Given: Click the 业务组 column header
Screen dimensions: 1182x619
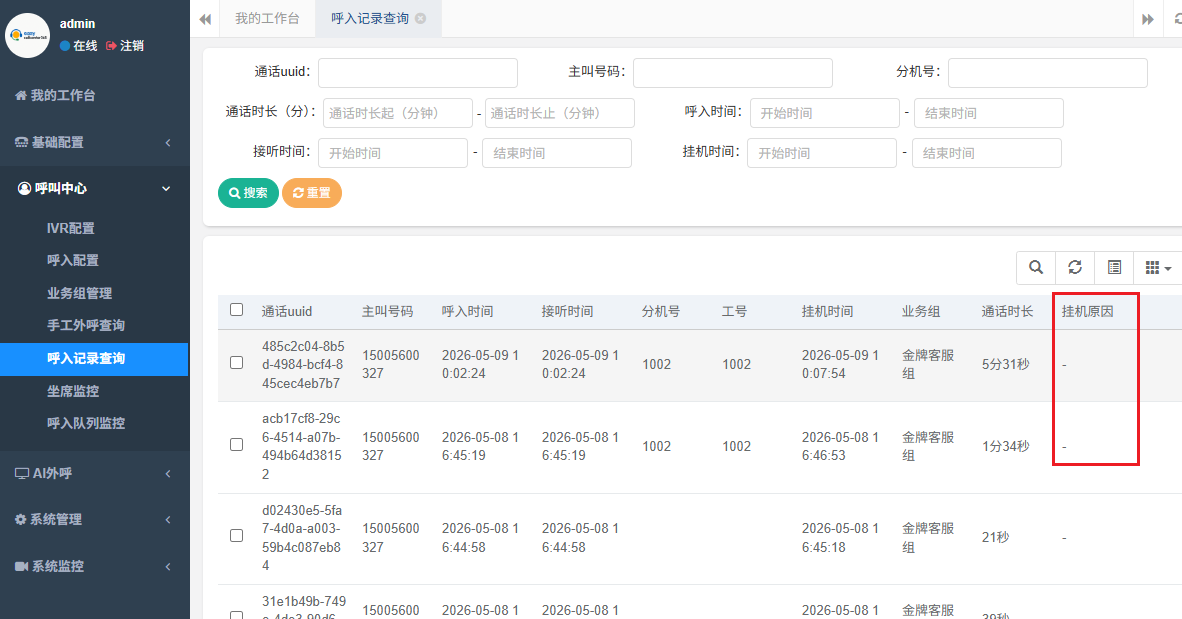Looking at the screenshot, I should (921, 311).
